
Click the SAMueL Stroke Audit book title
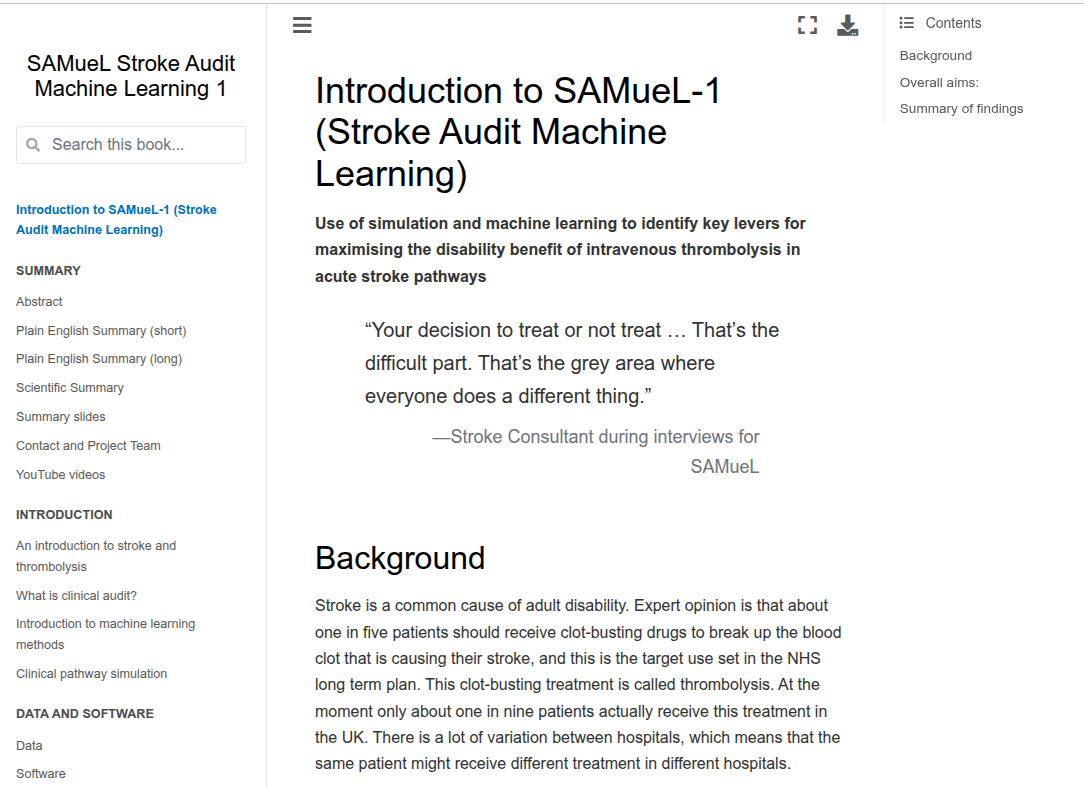pyautogui.click(x=131, y=76)
